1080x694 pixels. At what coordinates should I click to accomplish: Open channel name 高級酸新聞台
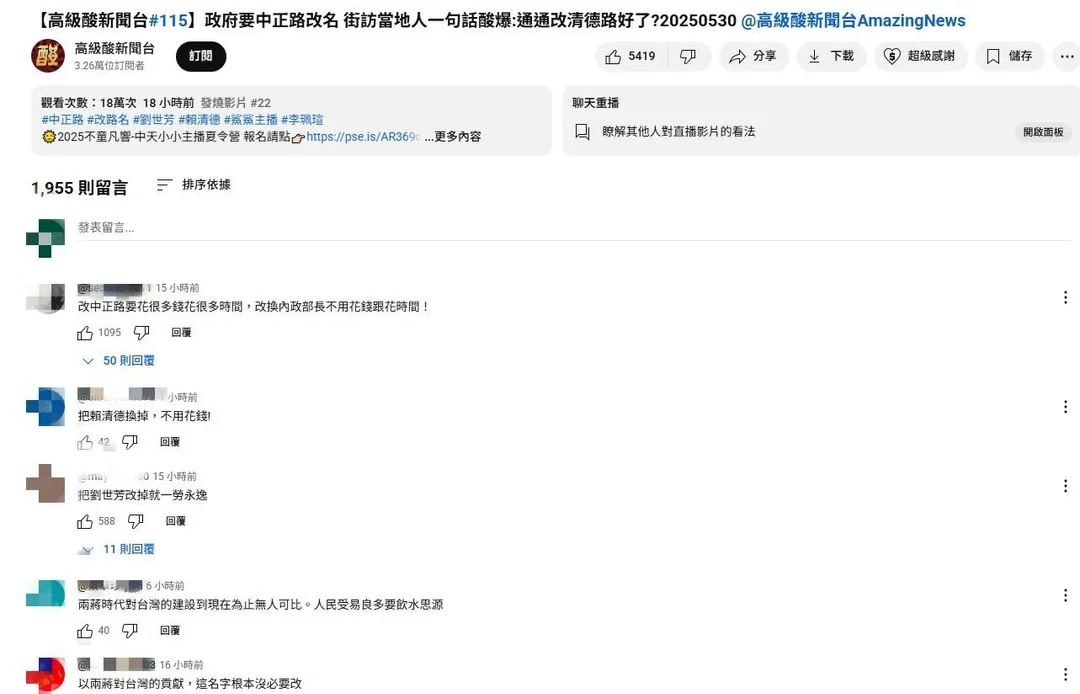[x=114, y=48]
